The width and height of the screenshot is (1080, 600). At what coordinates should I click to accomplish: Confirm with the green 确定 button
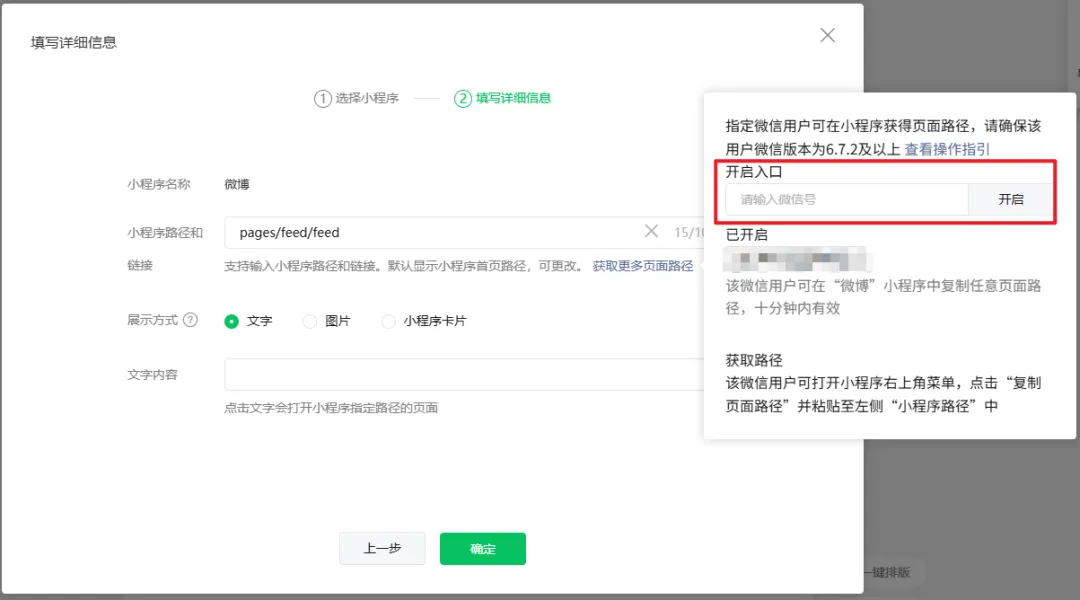point(483,548)
